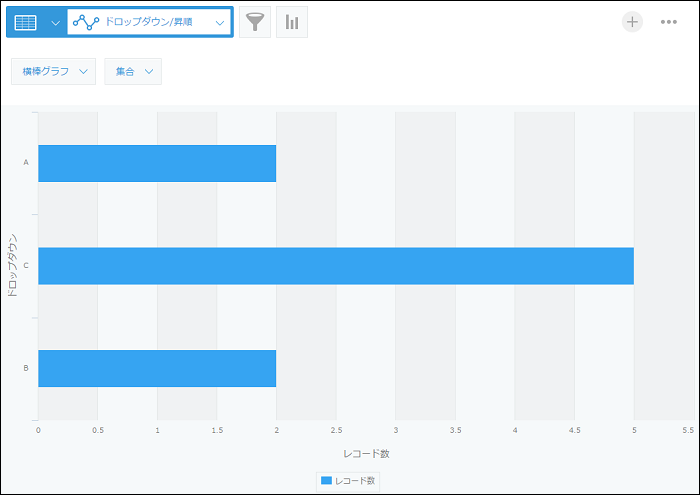This screenshot has height=495, width=700.
Task: Click the blue list view grid icon
Action: pos(26,22)
